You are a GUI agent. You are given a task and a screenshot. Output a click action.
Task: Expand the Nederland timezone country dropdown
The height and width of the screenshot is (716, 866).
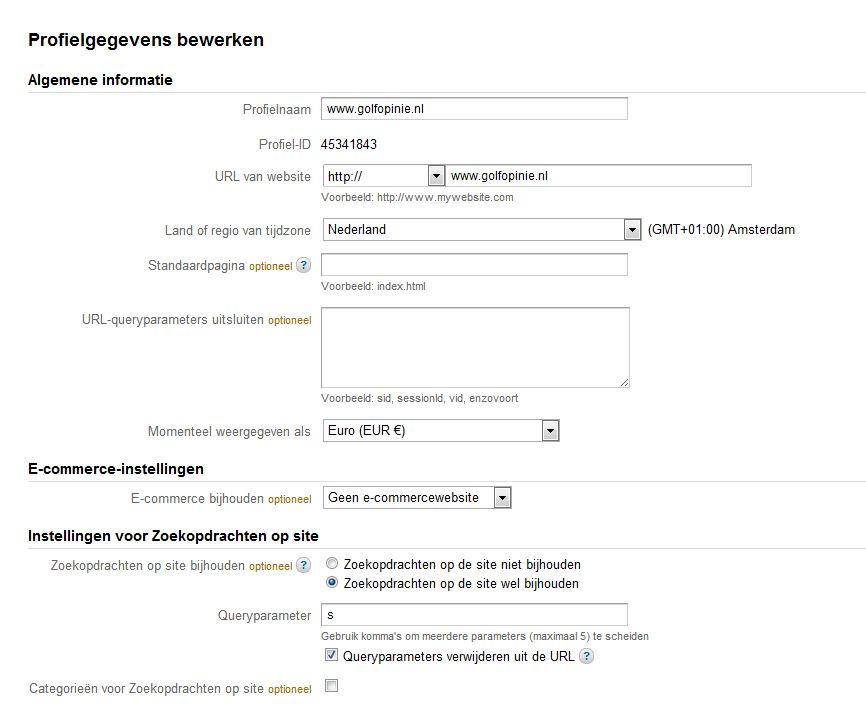482,229
